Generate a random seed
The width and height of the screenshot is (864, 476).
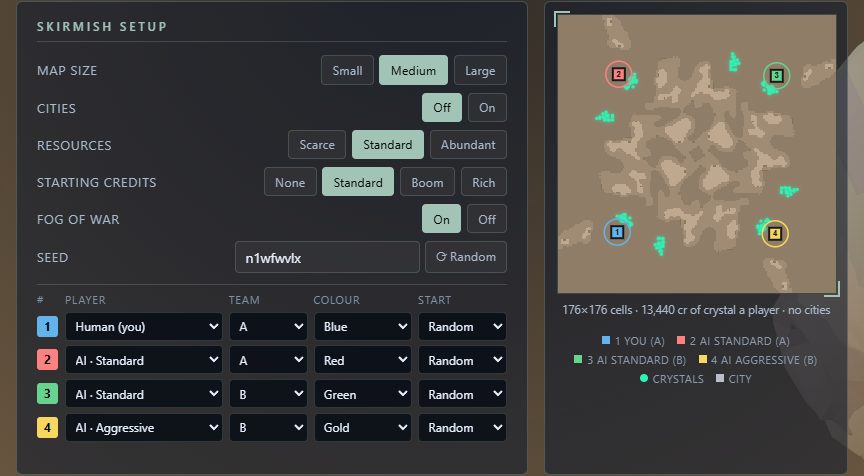pos(466,257)
